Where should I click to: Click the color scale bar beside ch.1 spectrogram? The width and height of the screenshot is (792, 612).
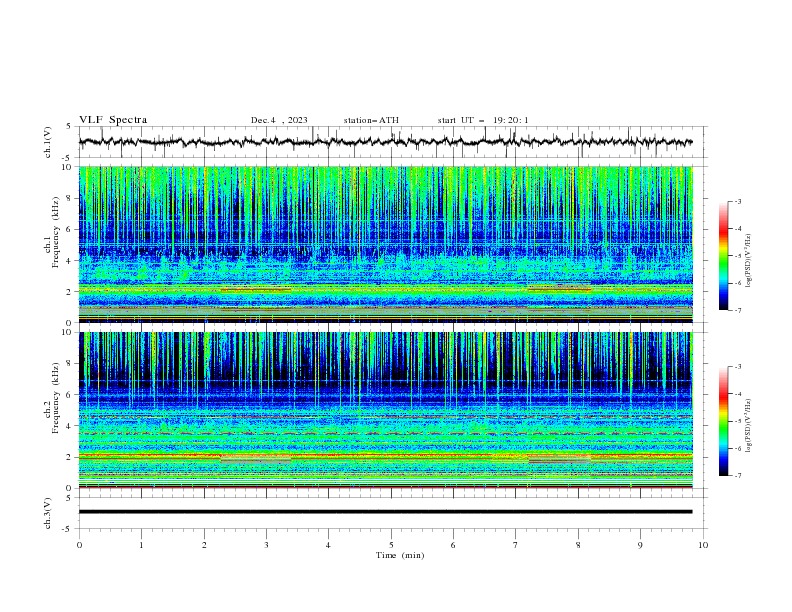click(x=724, y=256)
